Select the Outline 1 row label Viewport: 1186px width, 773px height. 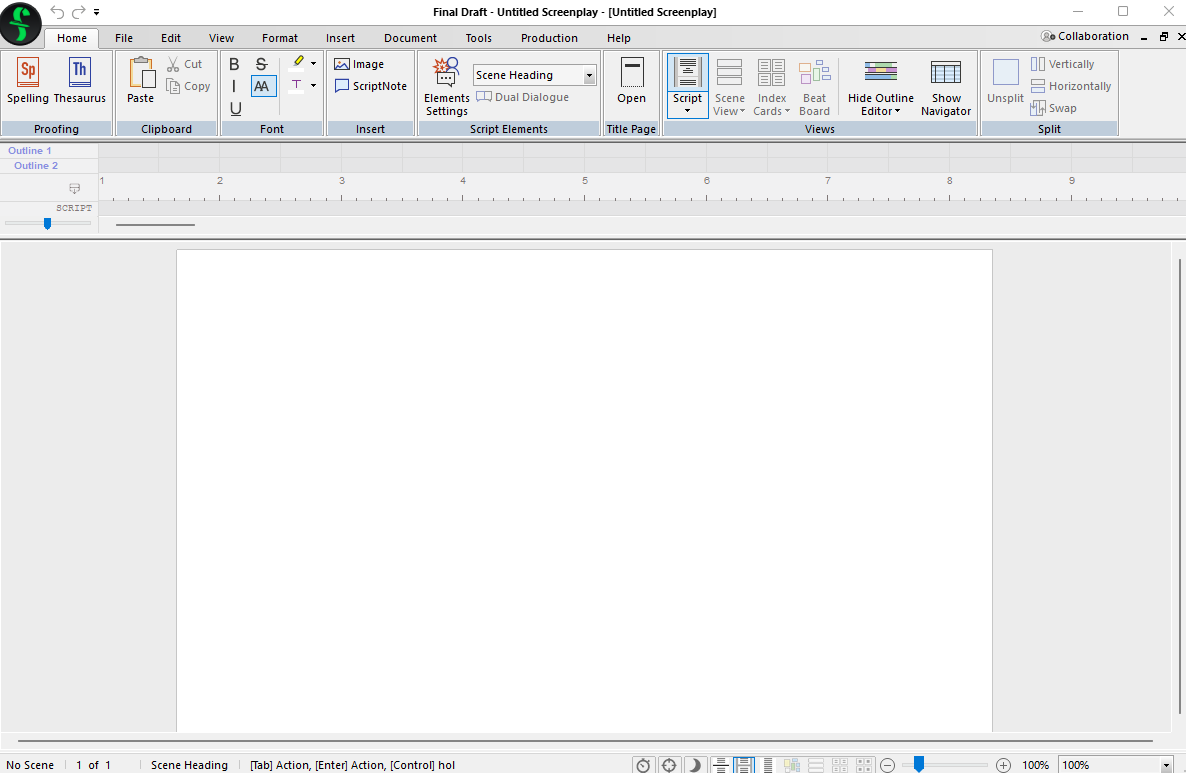pyautogui.click(x=30, y=151)
